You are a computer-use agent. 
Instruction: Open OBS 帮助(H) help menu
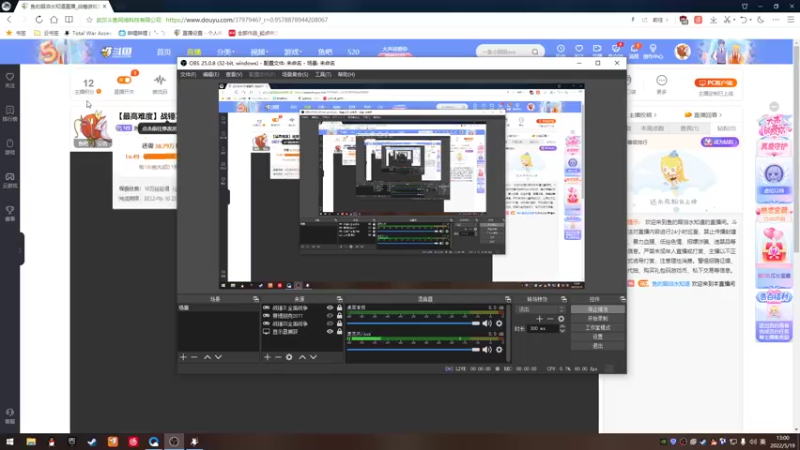(346, 74)
